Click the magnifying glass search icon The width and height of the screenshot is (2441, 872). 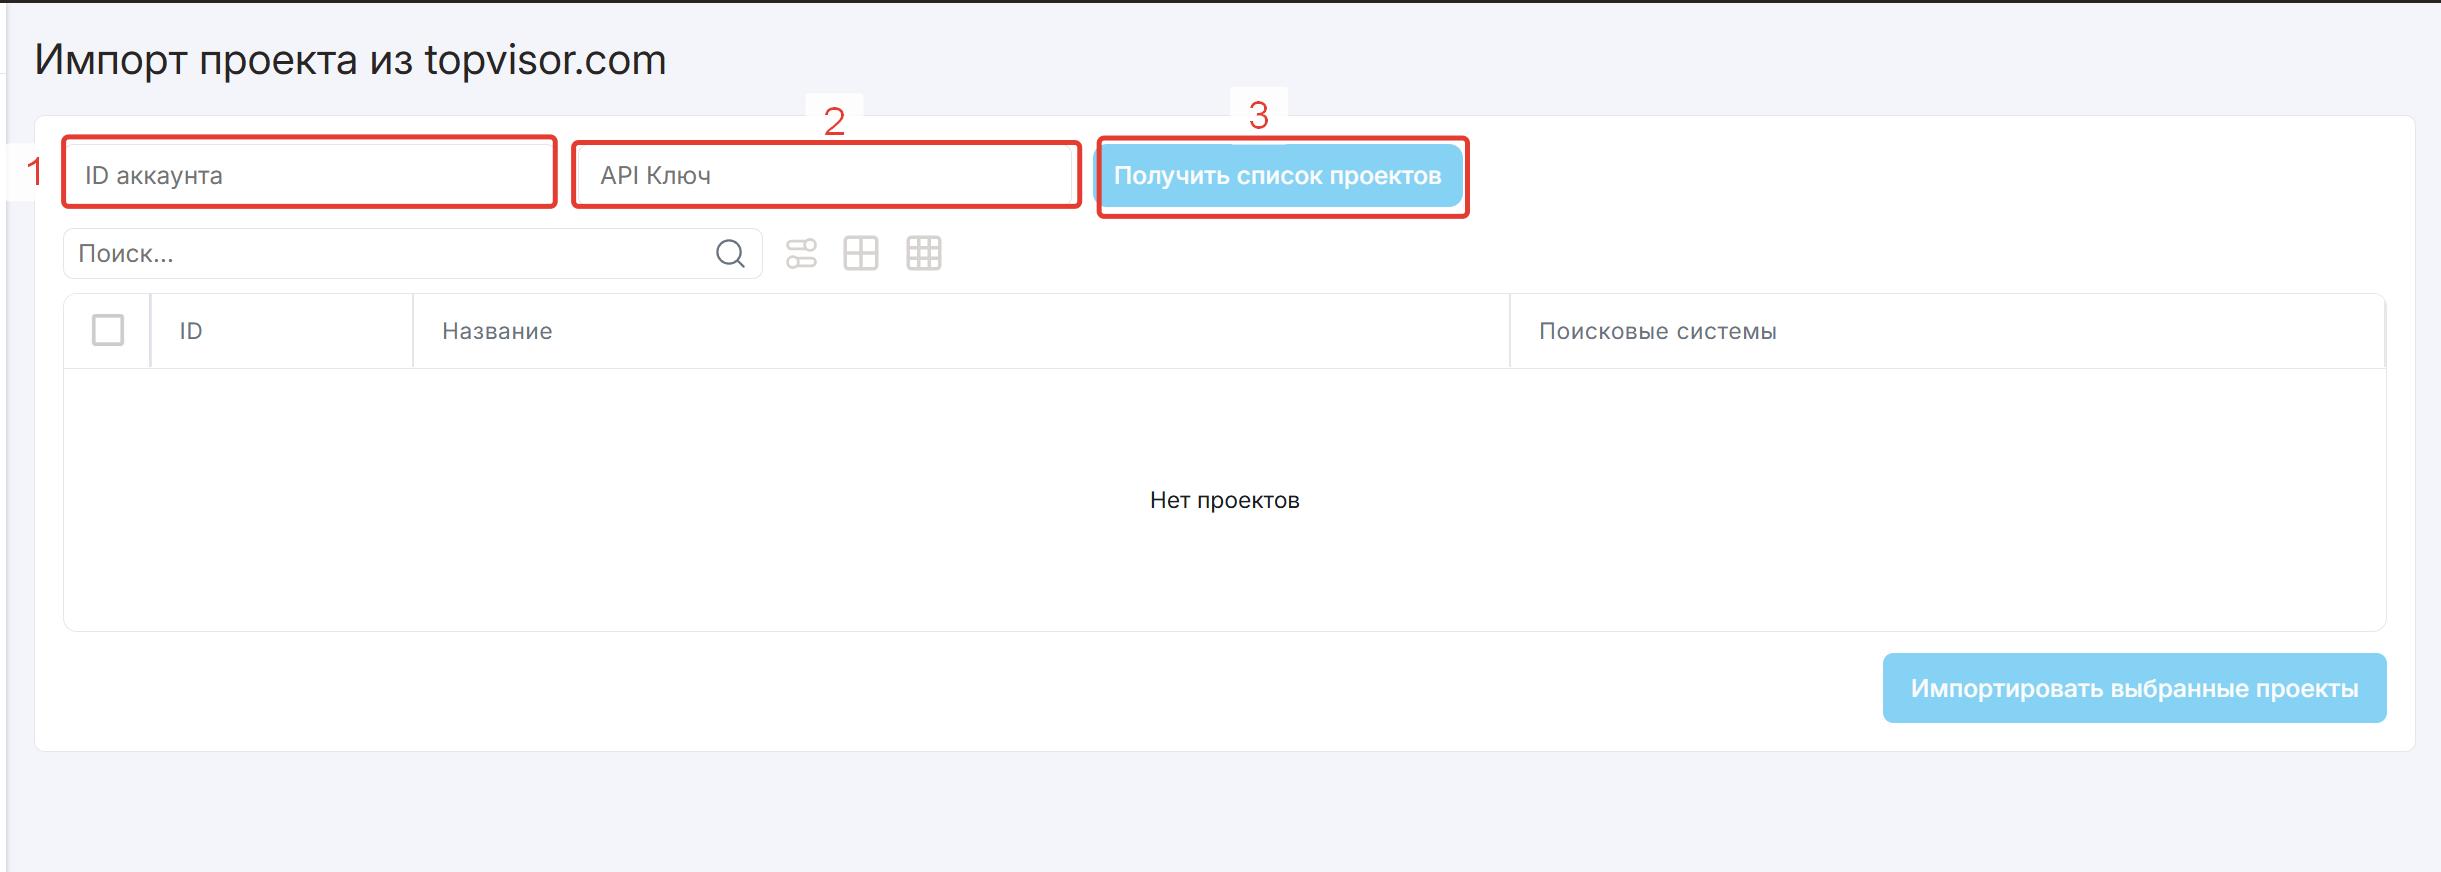tap(730, 254)
